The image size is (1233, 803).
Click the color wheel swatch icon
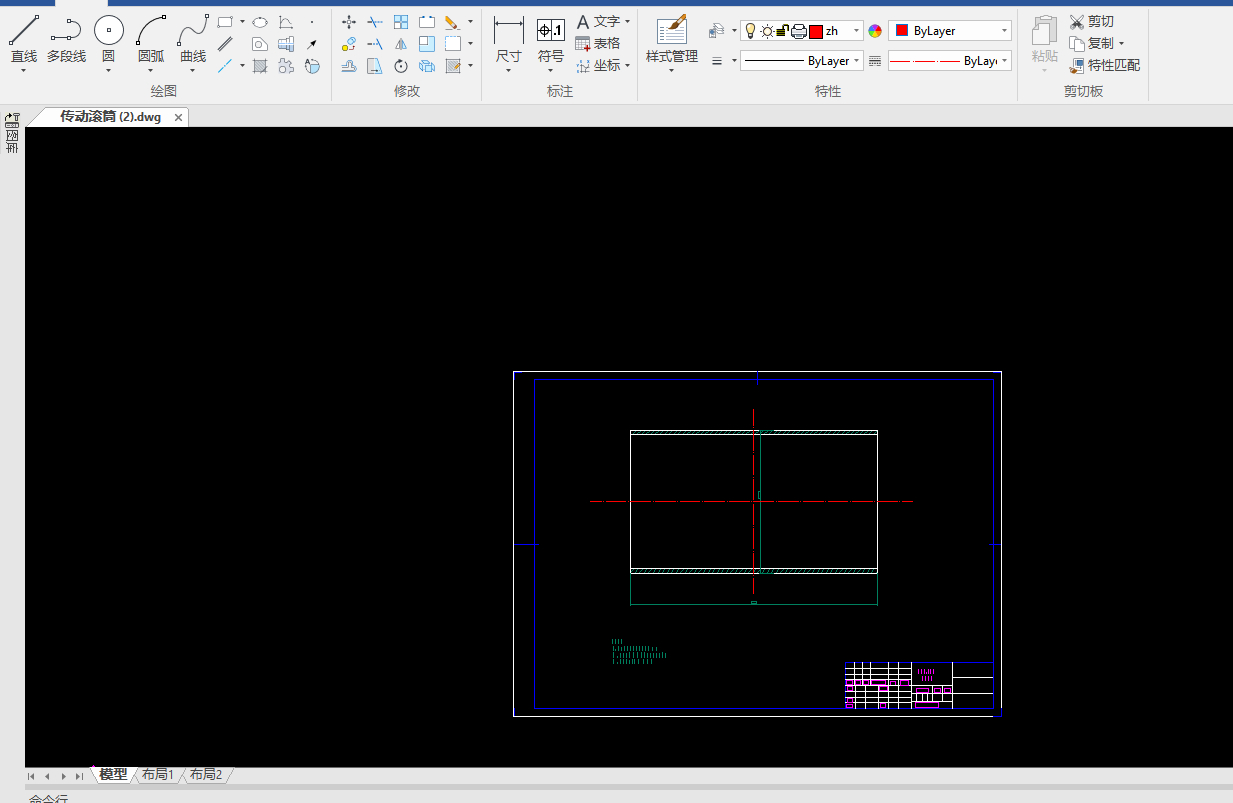point(875,31)
